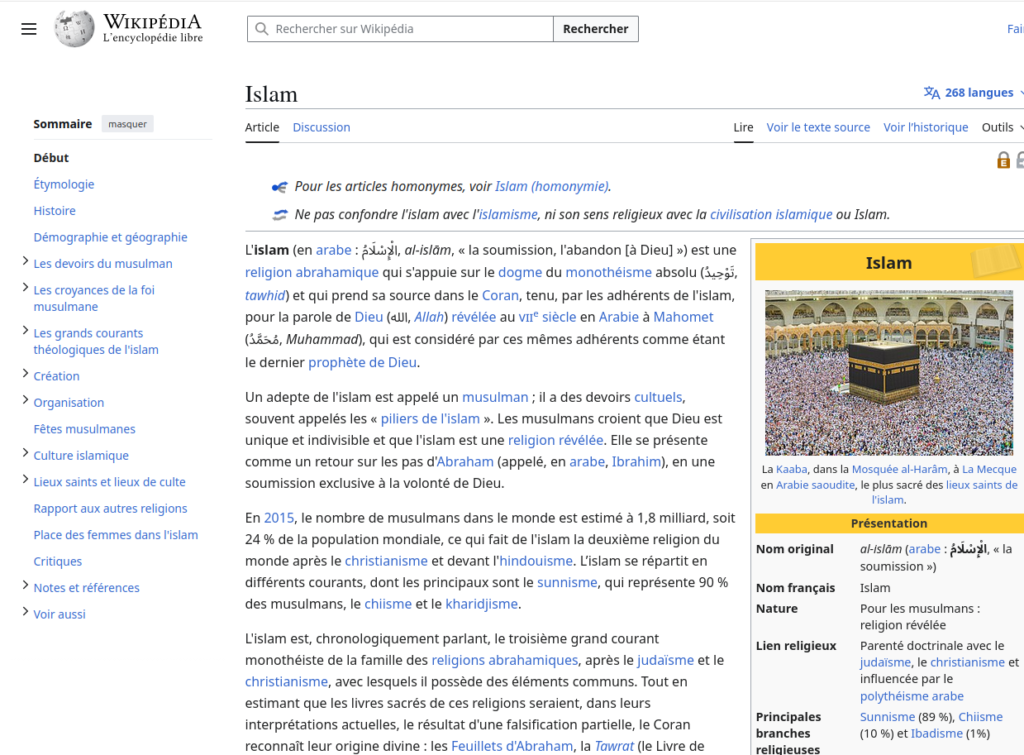Screen dimensions: 1024x755
Task: Open the hamburger main menu
Action: click(29, 29)
